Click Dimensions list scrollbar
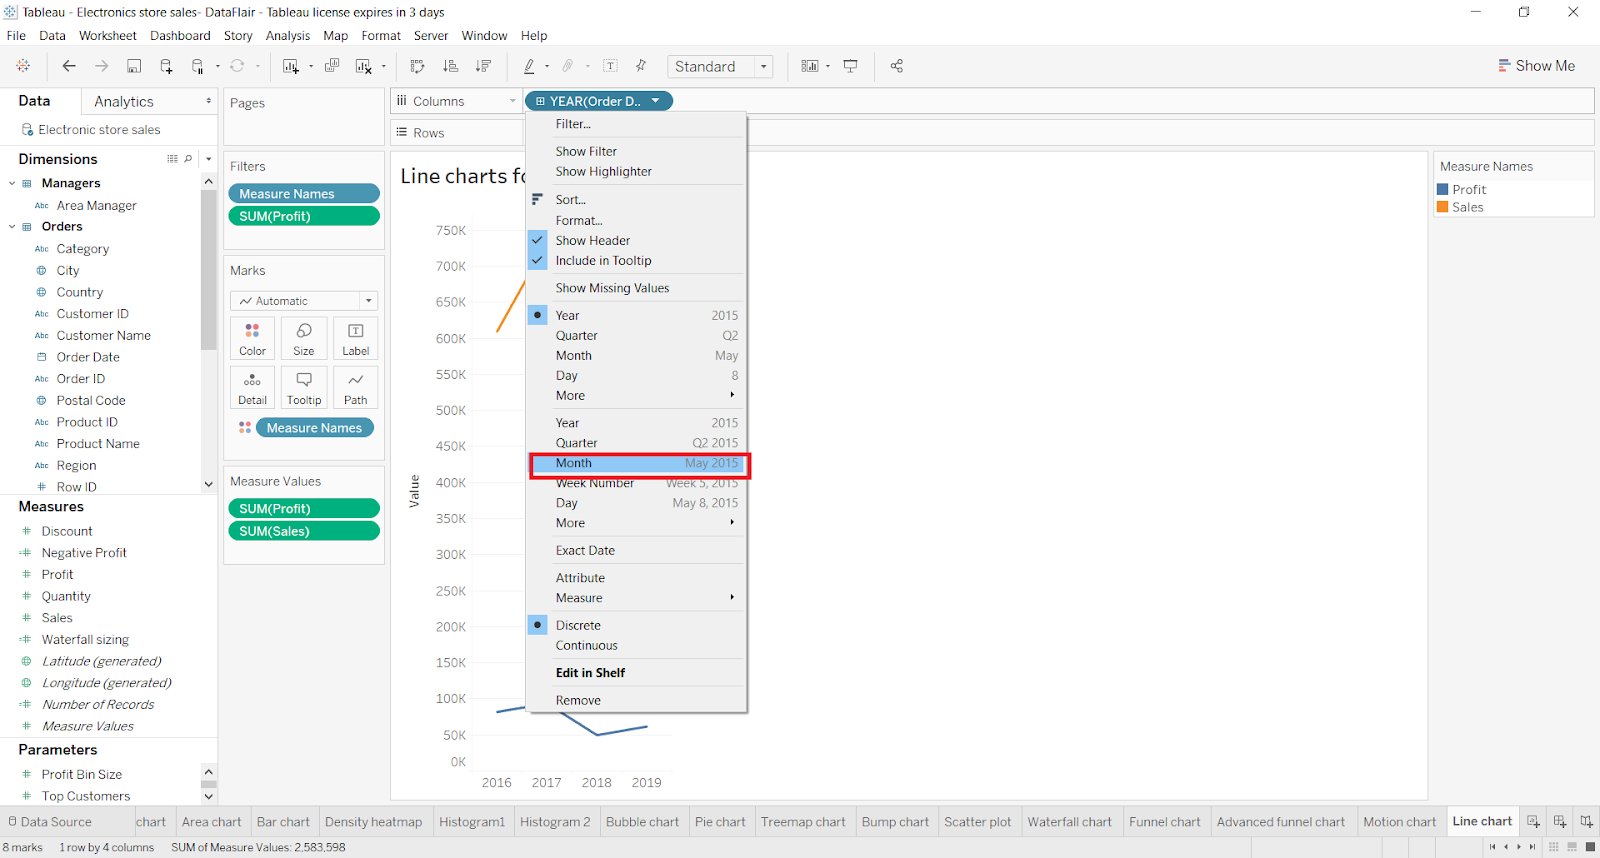Screen dimensions: 1600x858 click(x=208, y=270)
